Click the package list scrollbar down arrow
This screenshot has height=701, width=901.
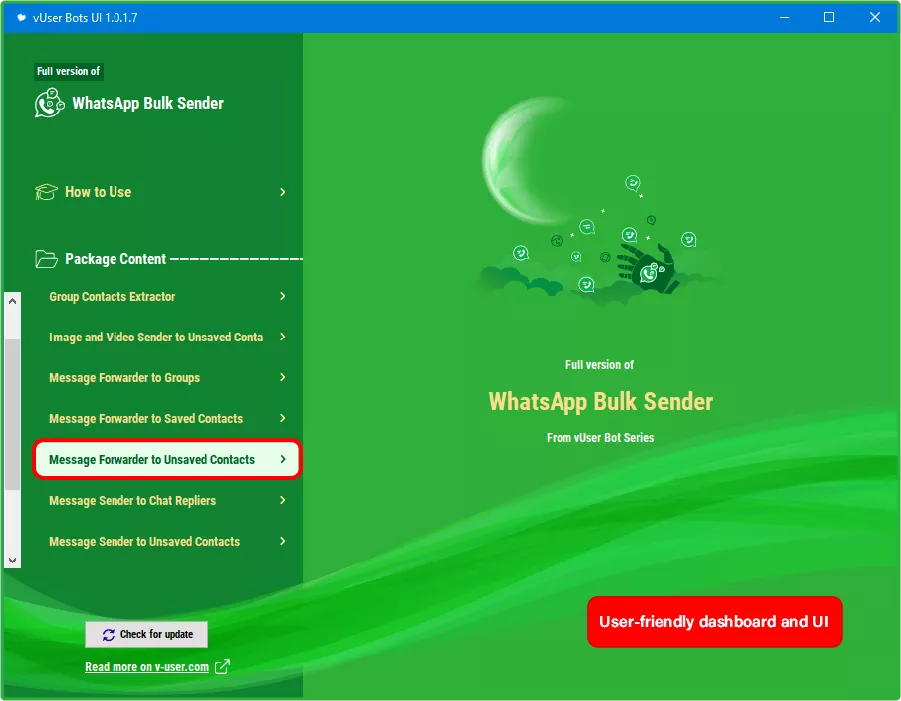tap(13, 560)
